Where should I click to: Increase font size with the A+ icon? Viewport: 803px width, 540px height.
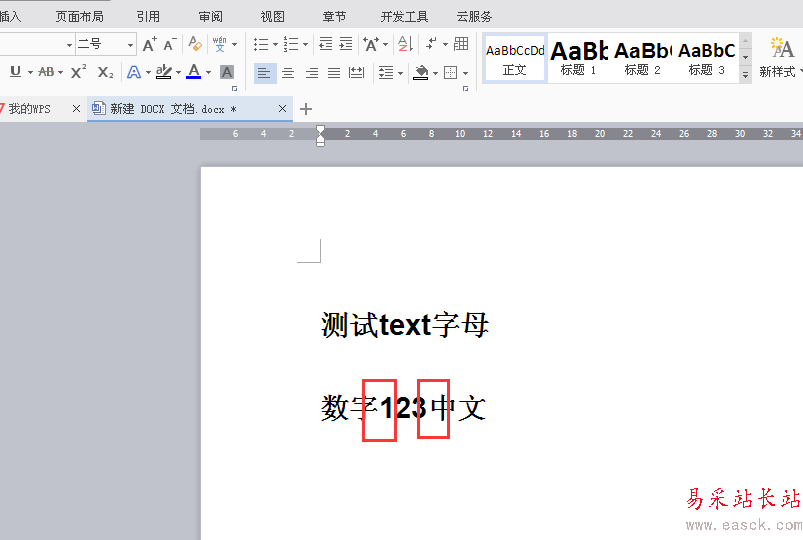(149, 45)
